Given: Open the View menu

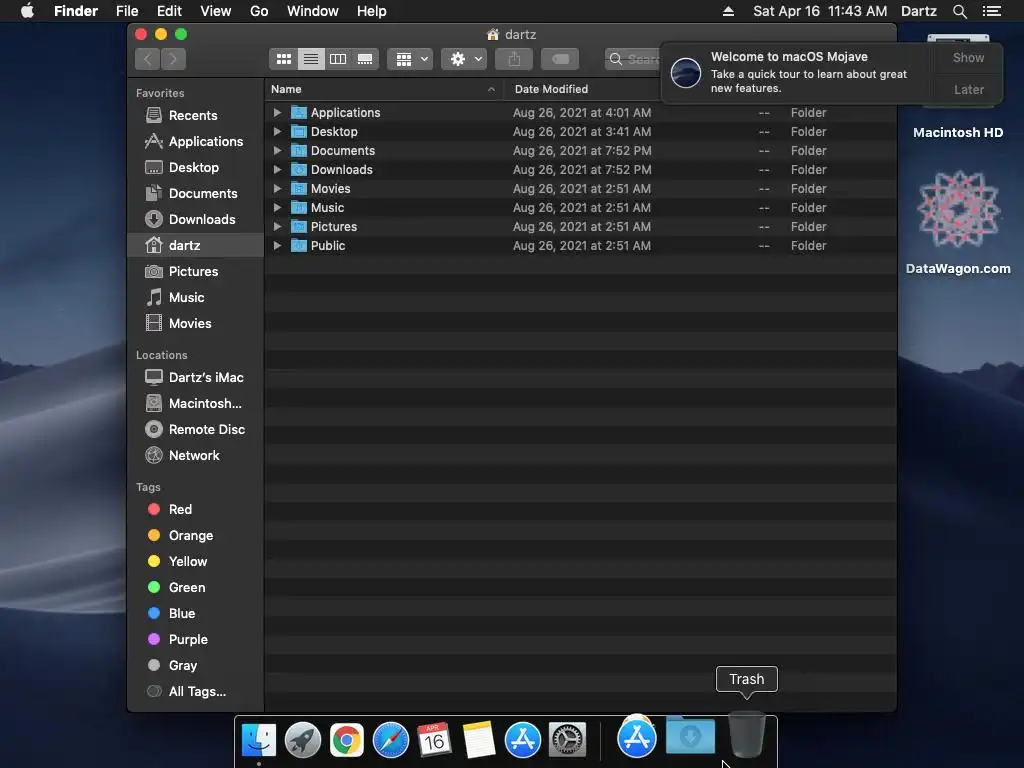Looking at the screenshot, I should coord(216,11).
